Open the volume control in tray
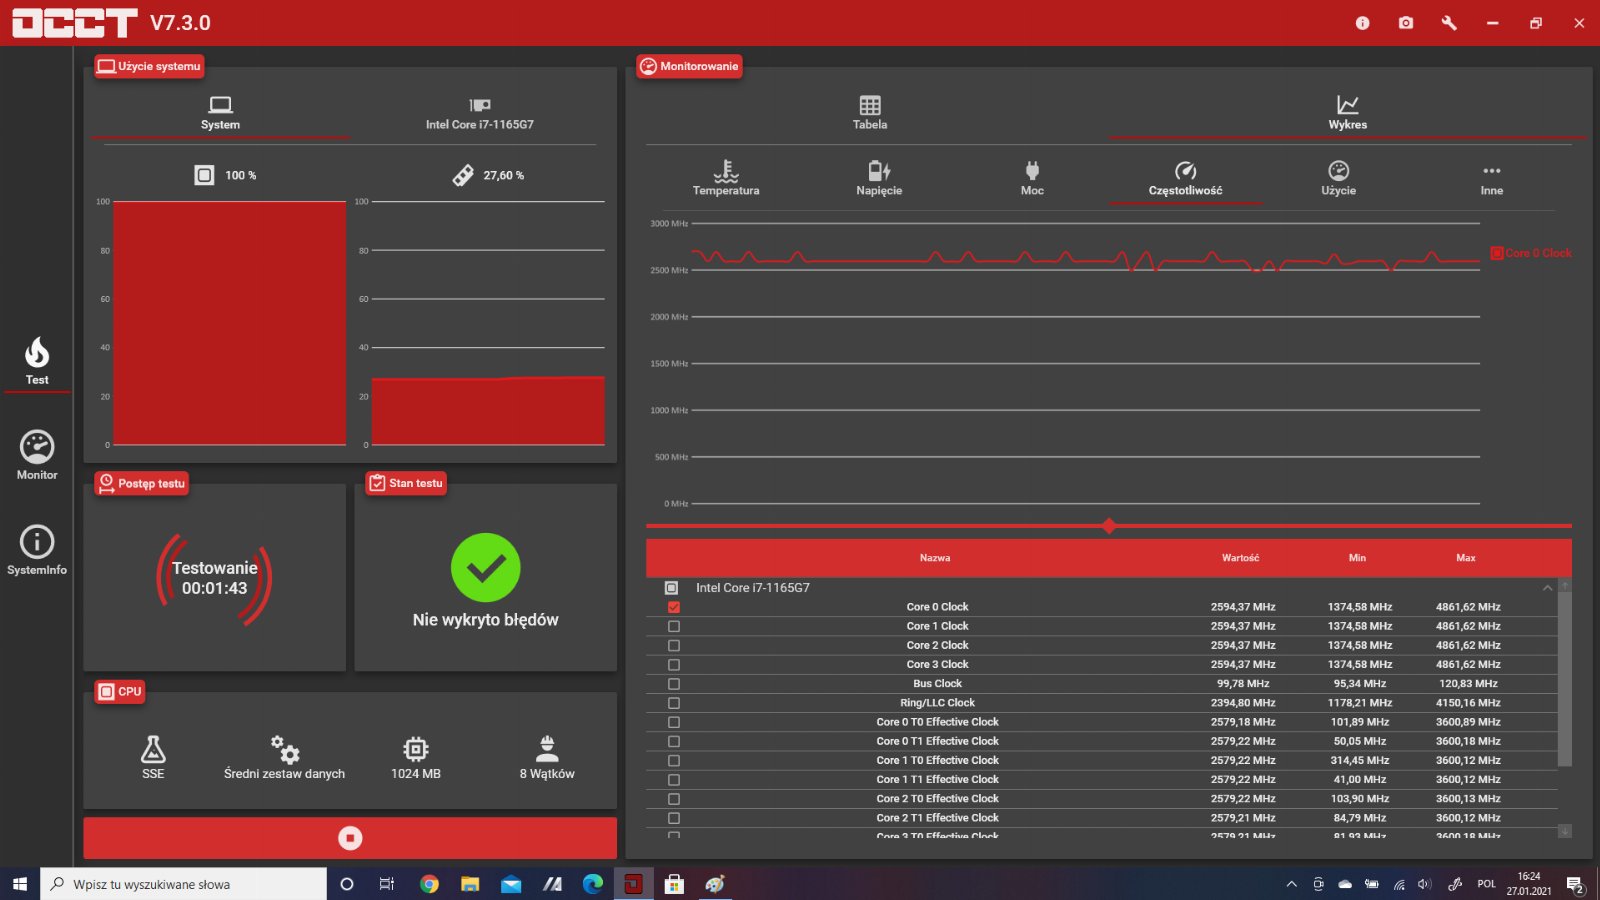Screen dimensions: 1600x900 (1424, 884)
